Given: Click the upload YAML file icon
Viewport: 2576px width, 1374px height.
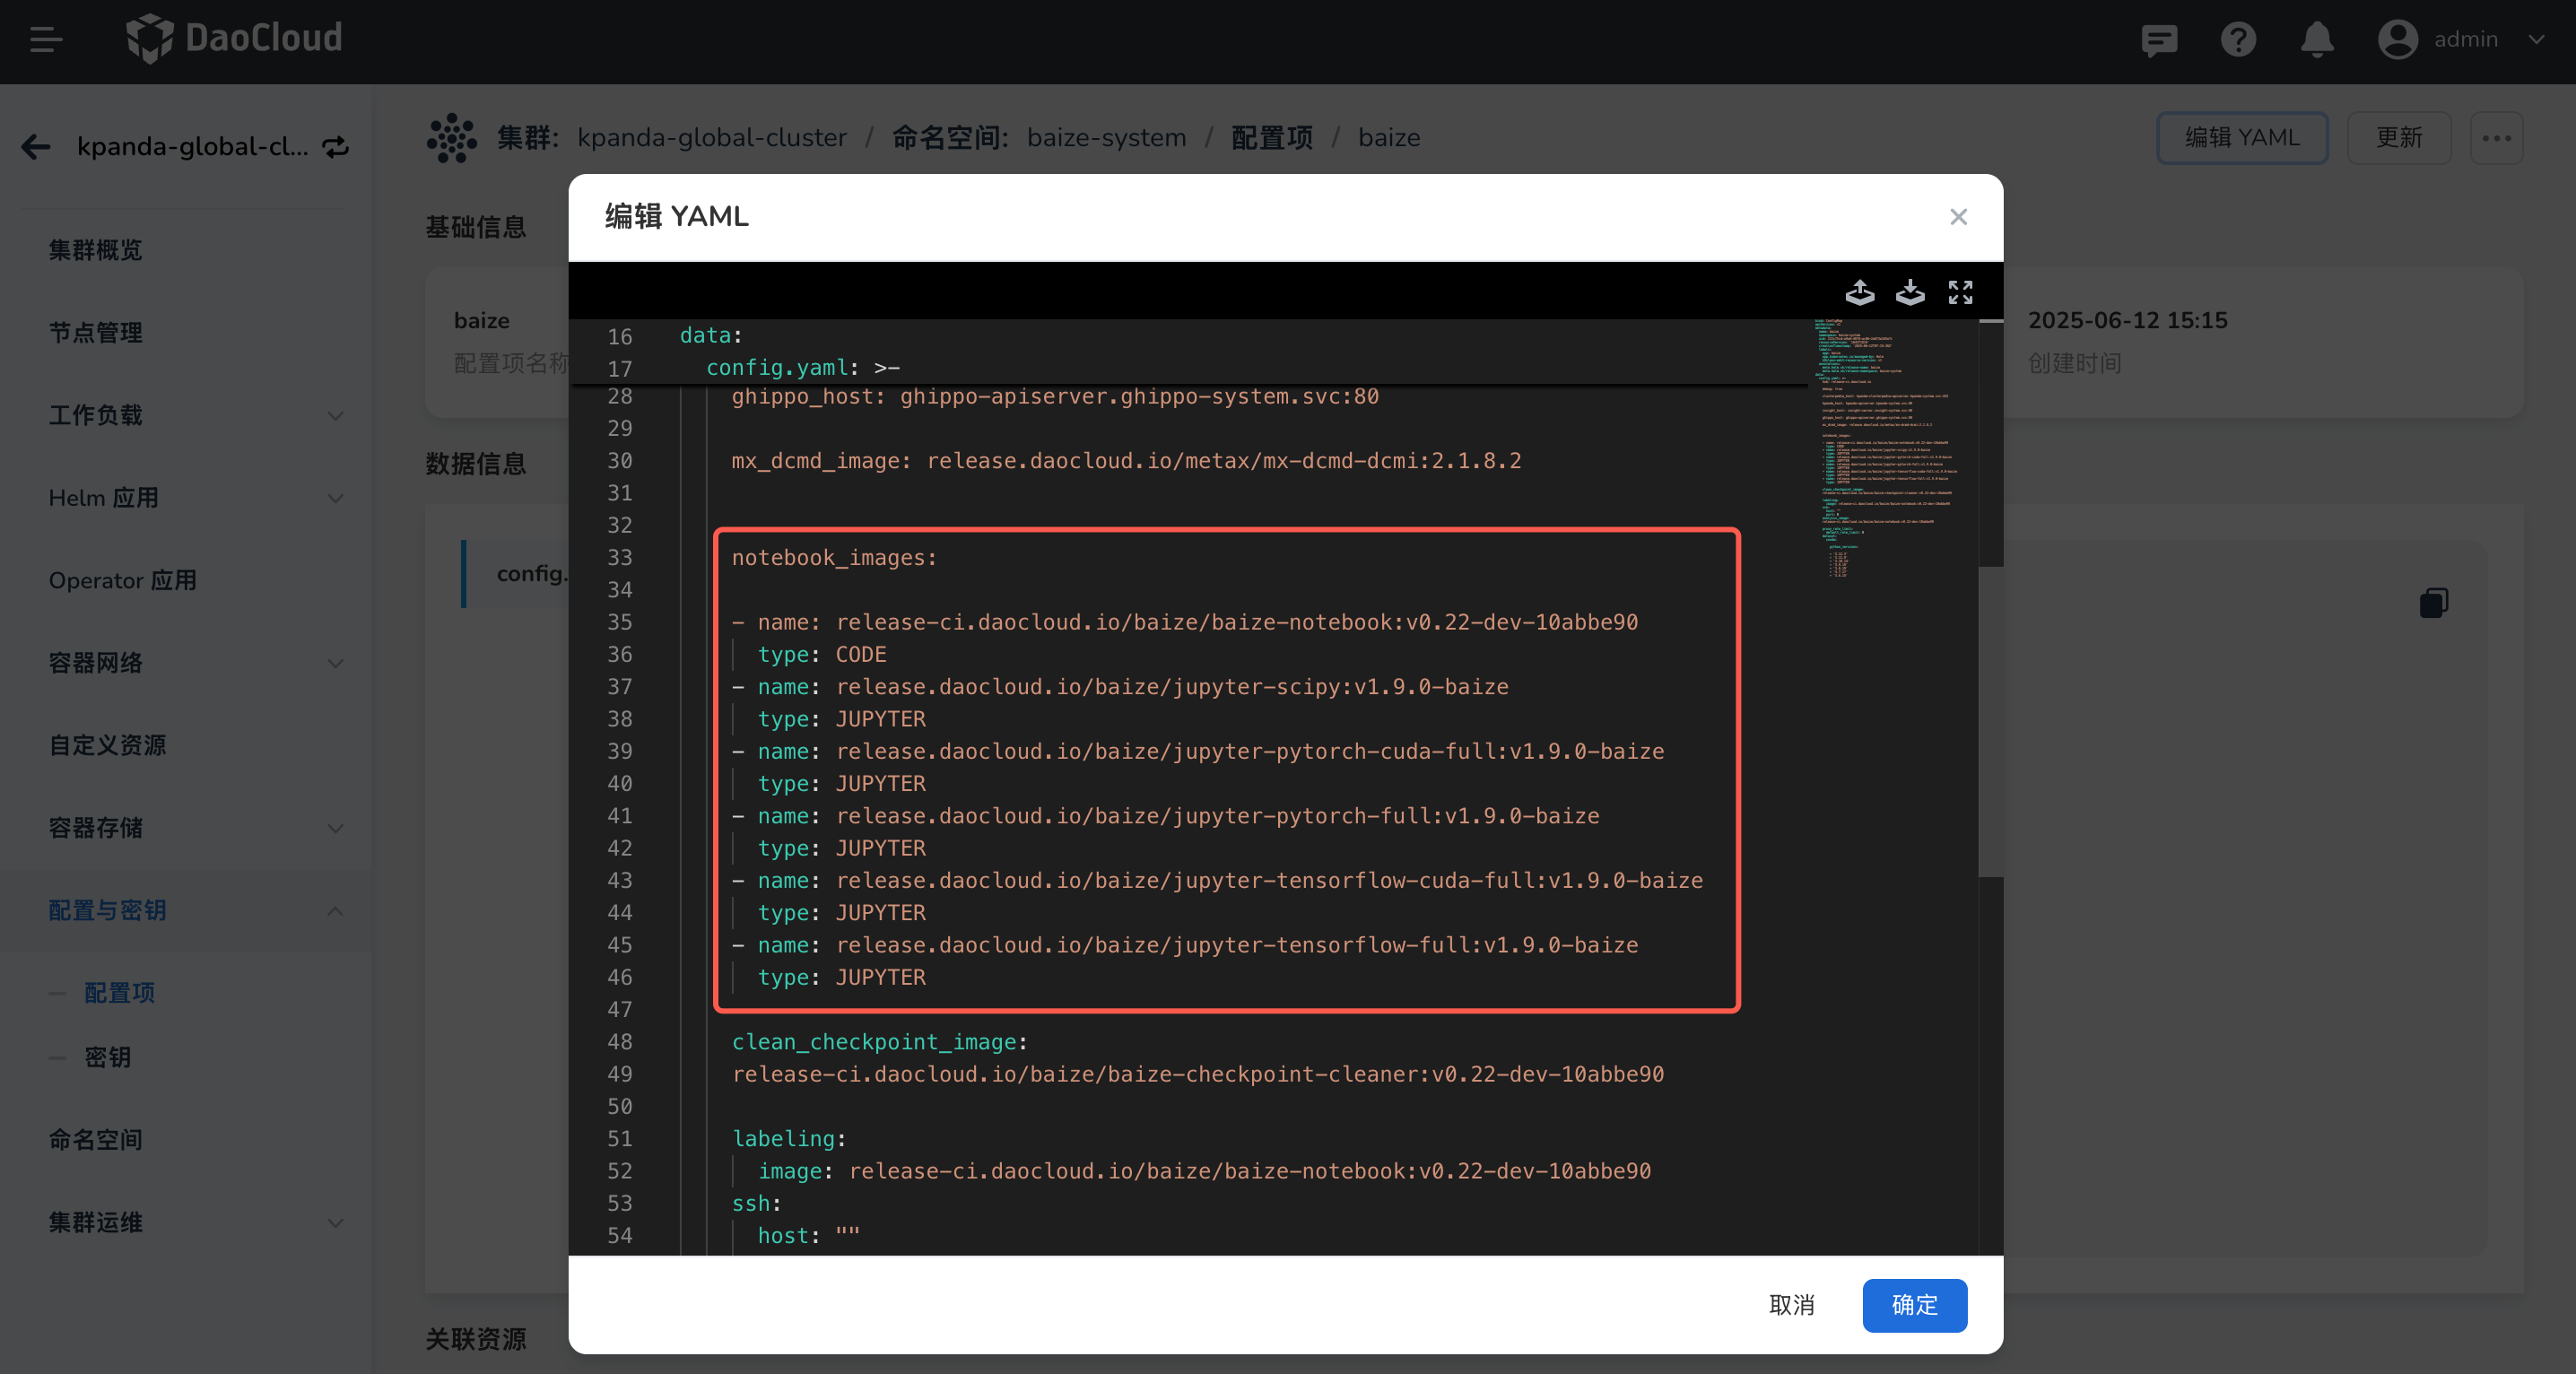Looking at the screenshot, I should (x=1859, y=292).
